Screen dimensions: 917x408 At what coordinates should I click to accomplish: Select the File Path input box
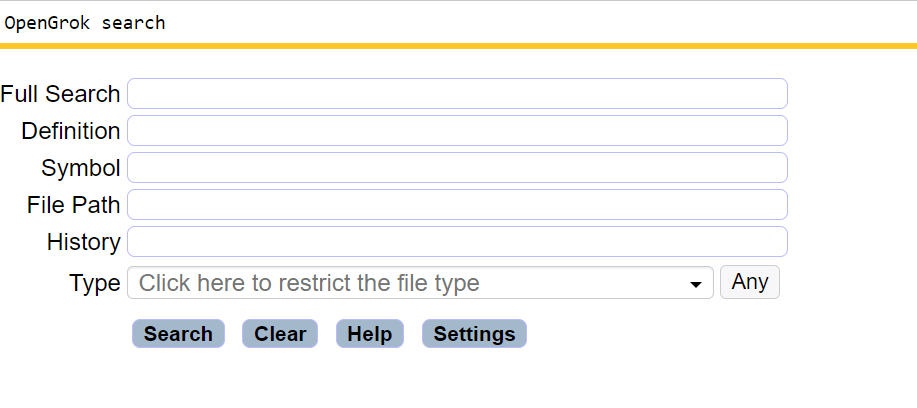(457, 205)
